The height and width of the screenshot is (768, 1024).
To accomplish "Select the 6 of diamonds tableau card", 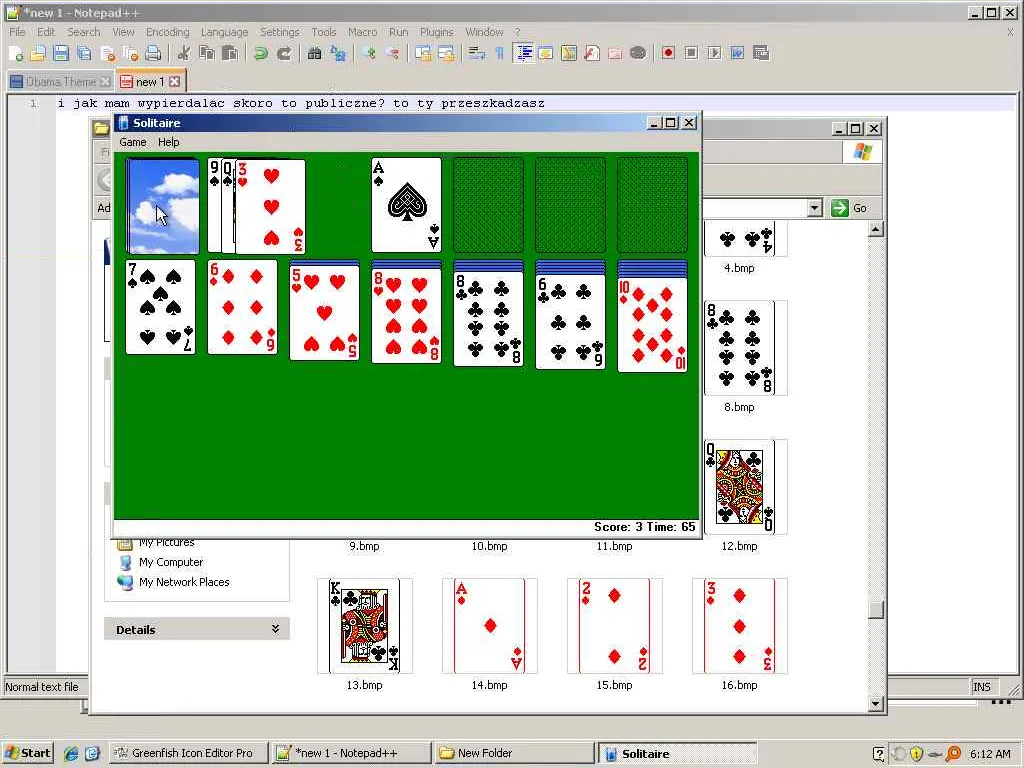I will [242, 307].
